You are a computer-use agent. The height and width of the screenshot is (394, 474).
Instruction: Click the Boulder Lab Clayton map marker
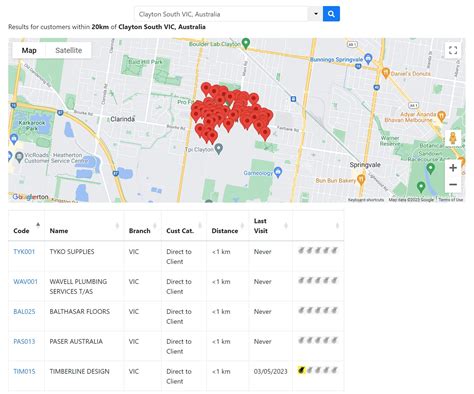(x=246, y=43)
